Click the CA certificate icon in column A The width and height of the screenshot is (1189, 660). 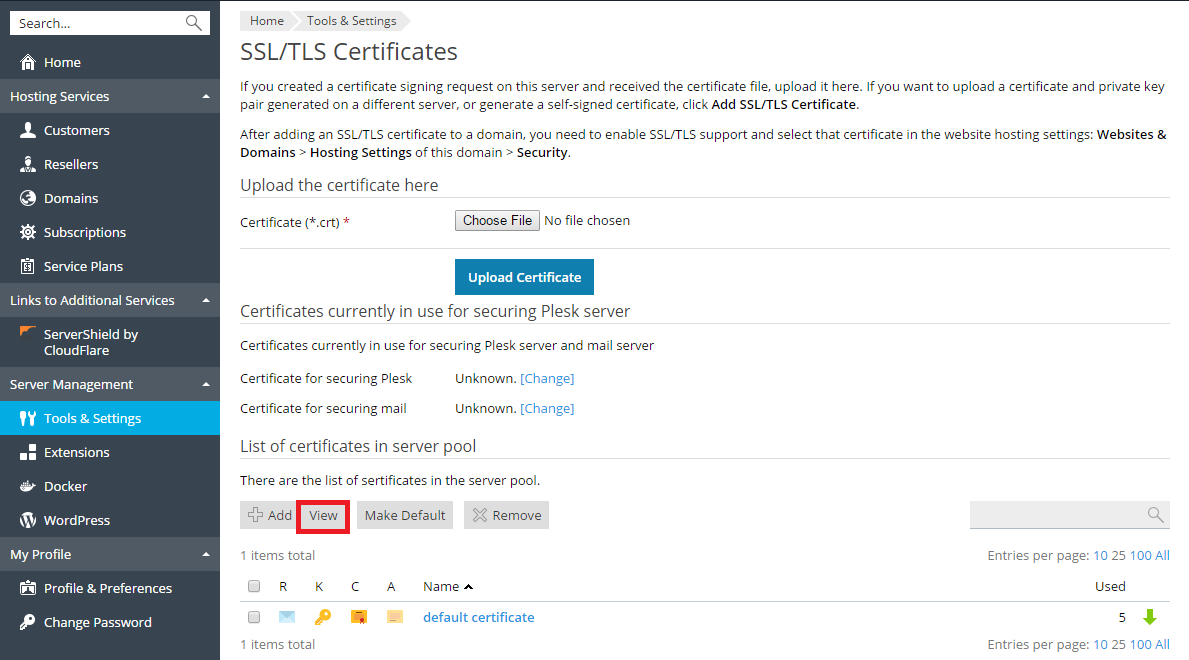[x=395, y=617]
